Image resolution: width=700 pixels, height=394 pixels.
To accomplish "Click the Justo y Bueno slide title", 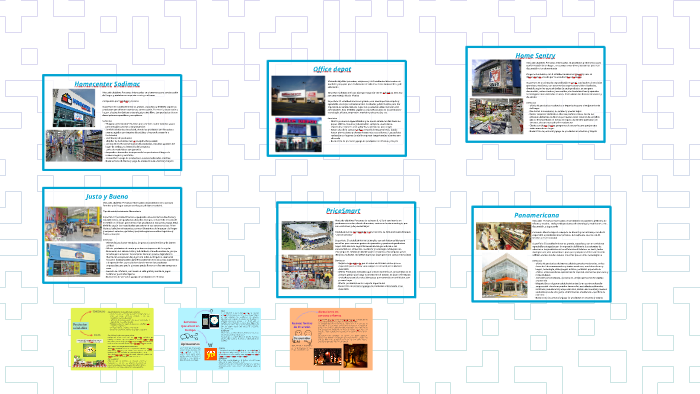I will (107, 196).
